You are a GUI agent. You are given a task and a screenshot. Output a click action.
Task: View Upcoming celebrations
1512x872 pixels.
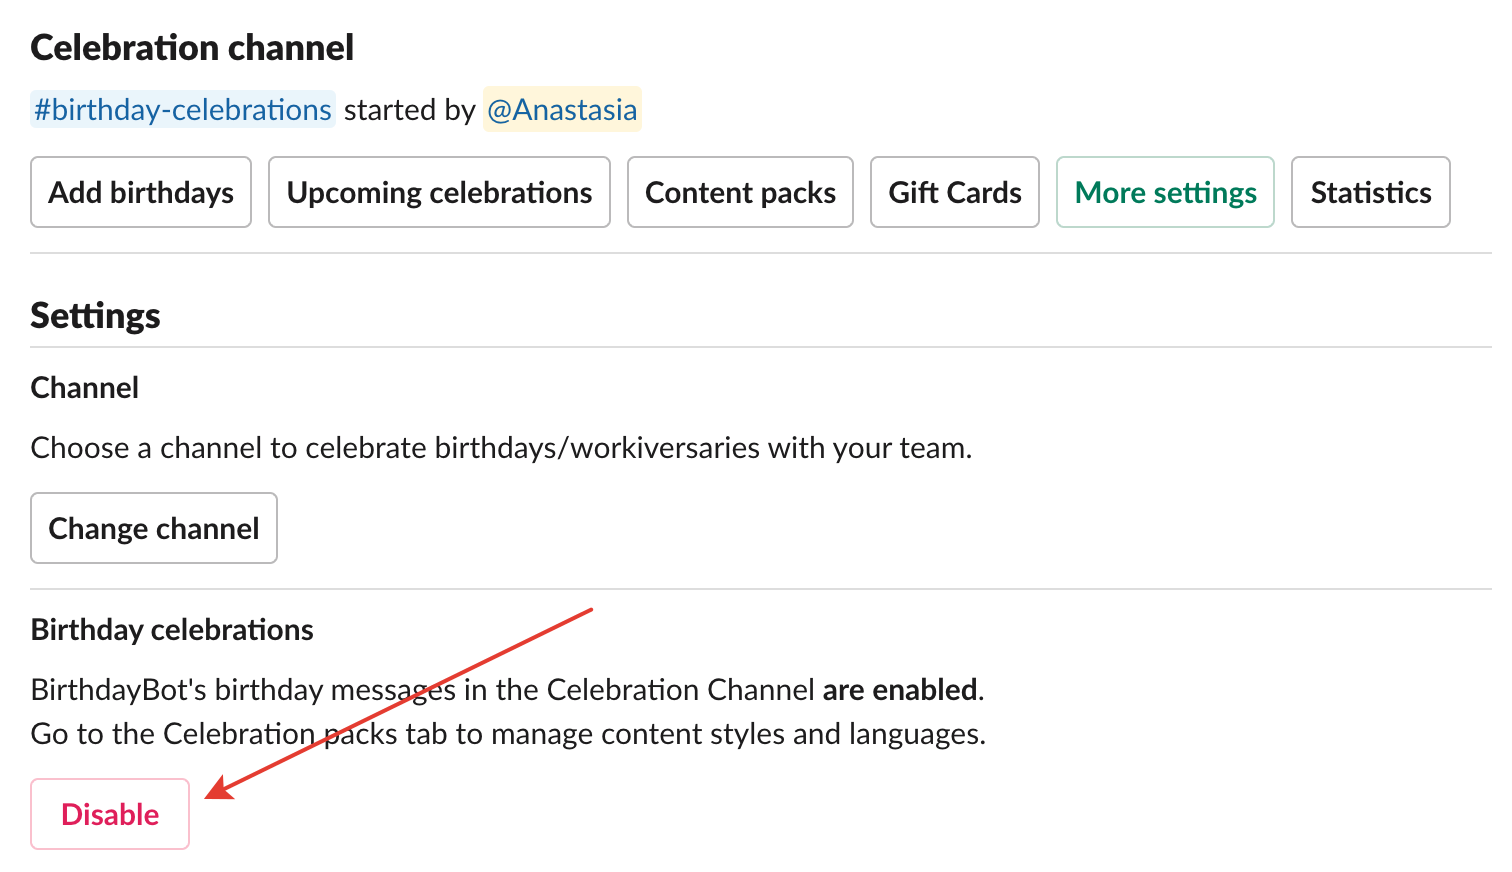click(439, 192)
